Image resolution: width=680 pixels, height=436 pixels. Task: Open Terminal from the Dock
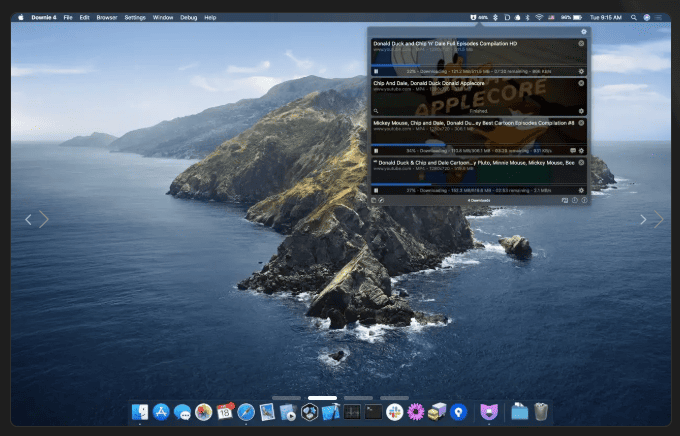click(x=373, y=412)
